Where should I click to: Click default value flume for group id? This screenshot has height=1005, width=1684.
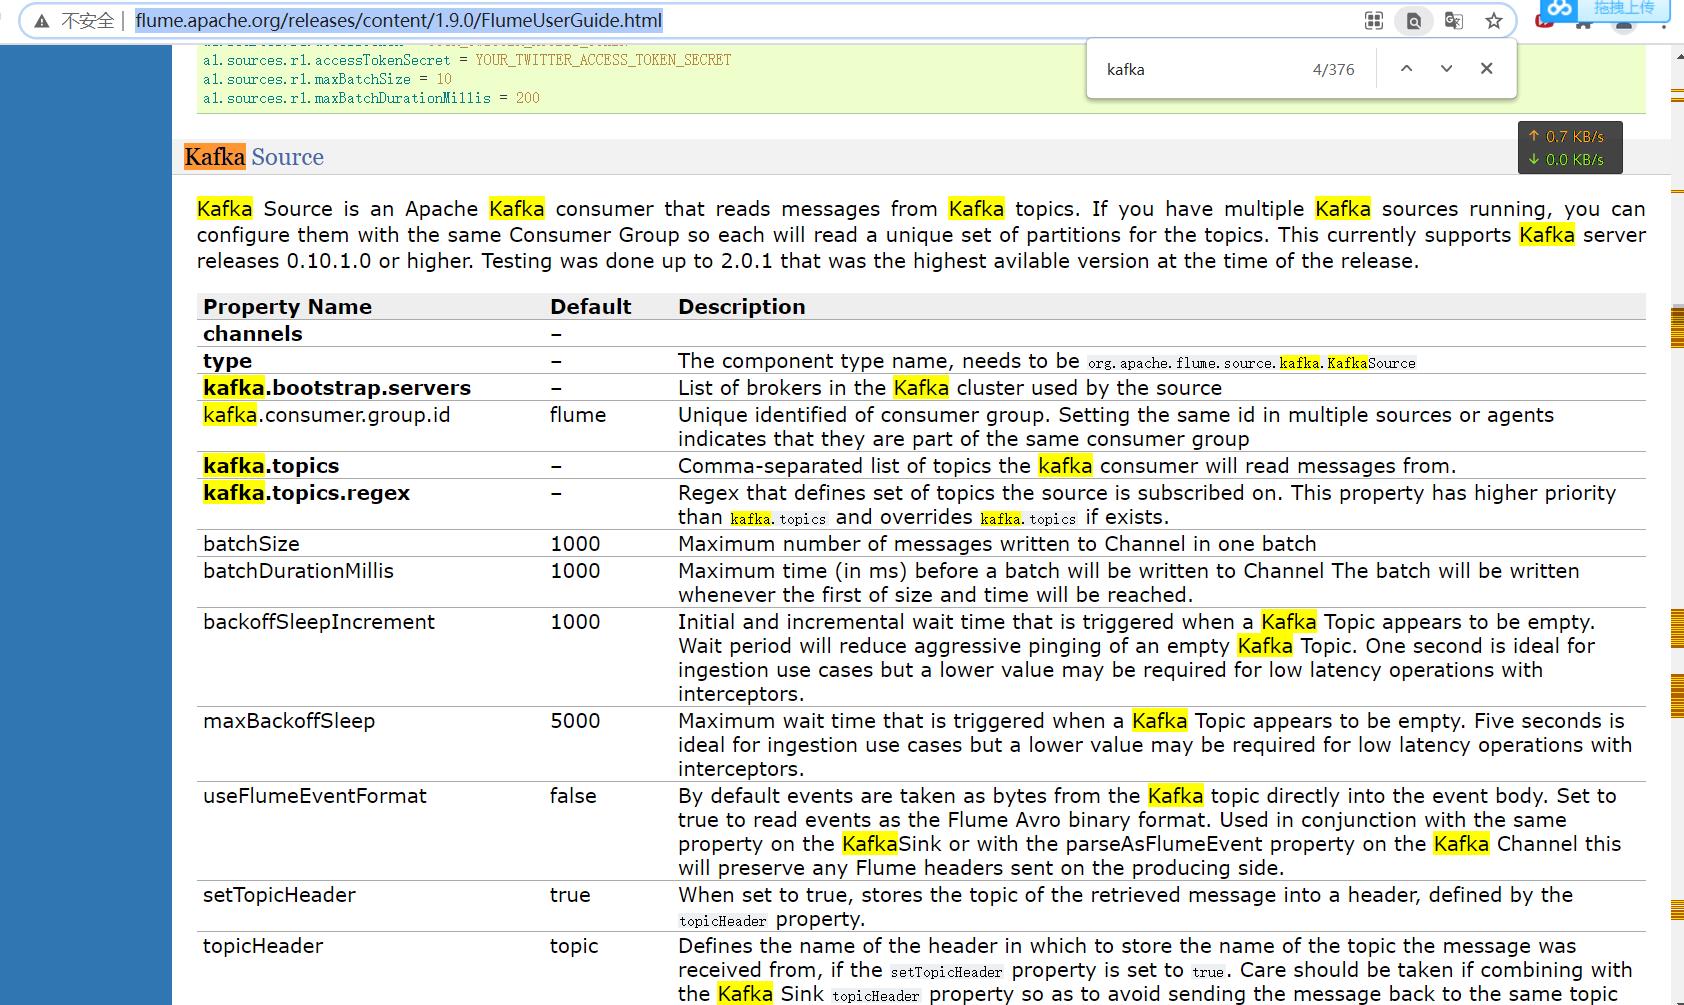578,415
